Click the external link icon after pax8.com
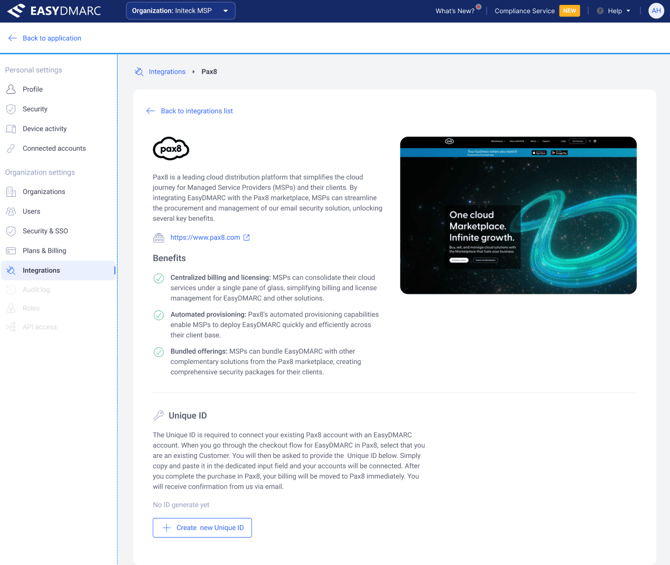 point(247,237)
